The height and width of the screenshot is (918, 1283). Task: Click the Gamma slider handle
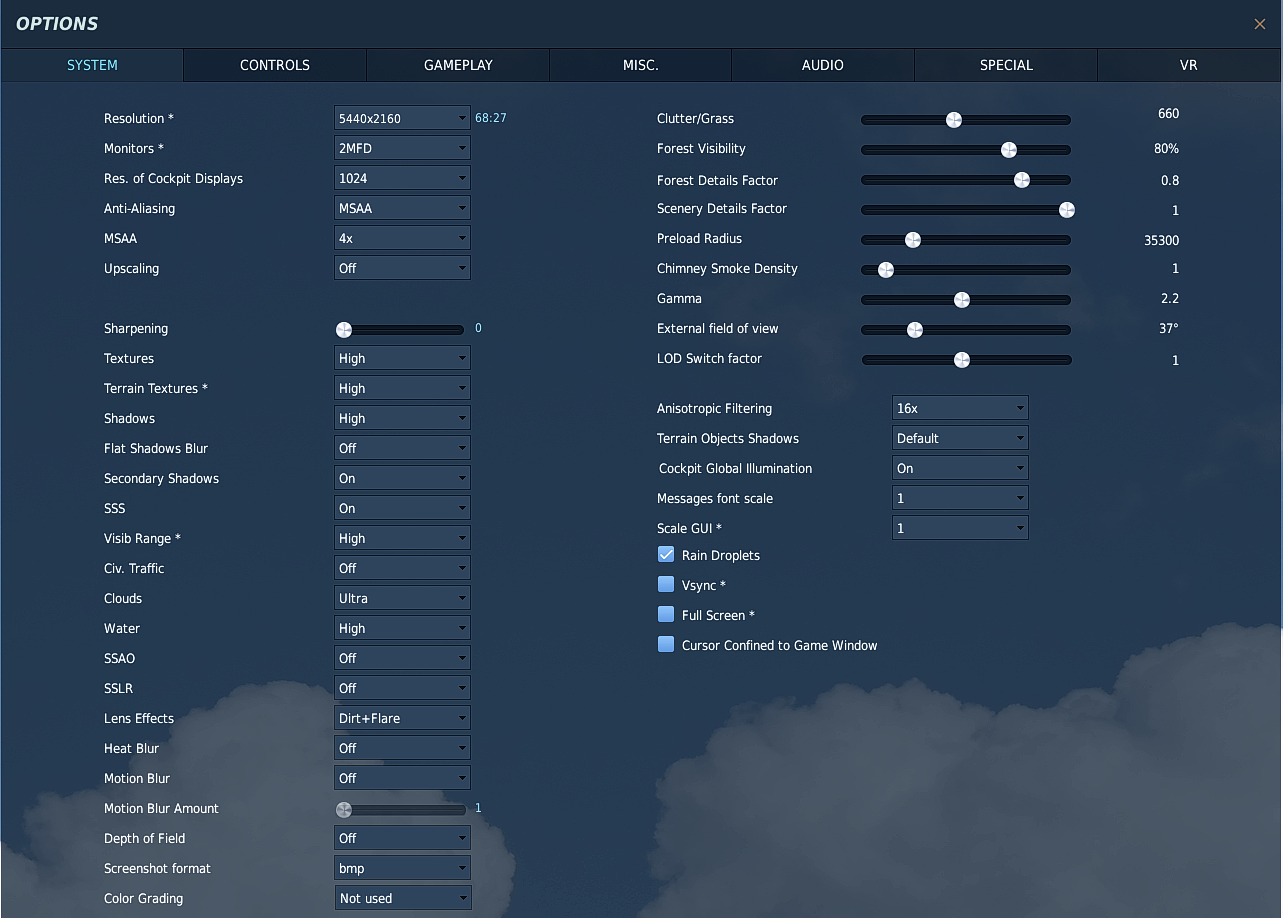(x=962, y=300)
